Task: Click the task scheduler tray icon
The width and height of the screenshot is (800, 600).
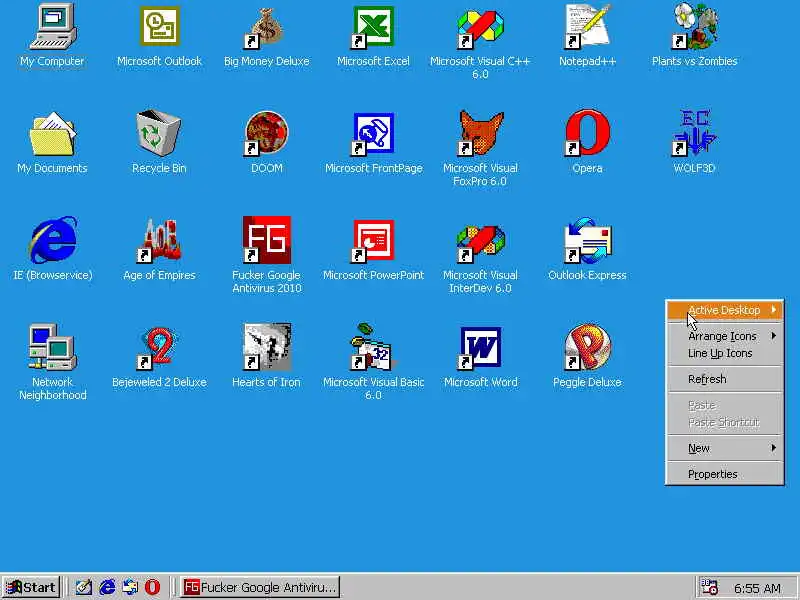Action: [710, 587]
